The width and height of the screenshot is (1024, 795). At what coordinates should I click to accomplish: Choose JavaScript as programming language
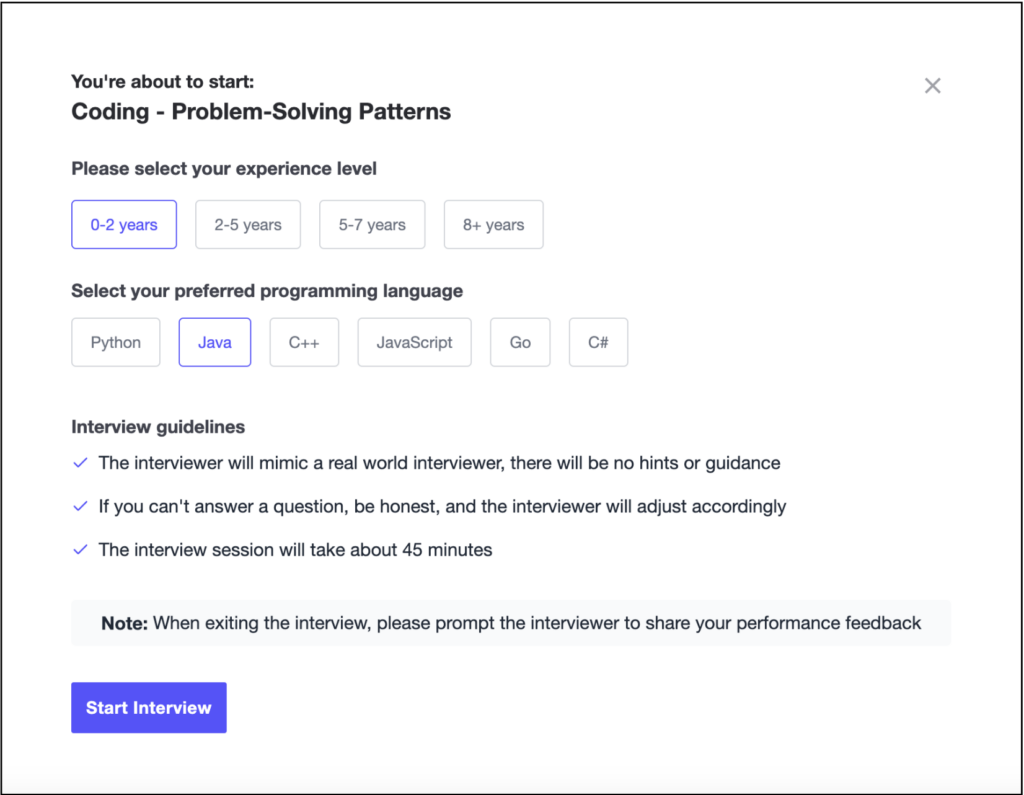pyautogui.click(x=414, y=342)
